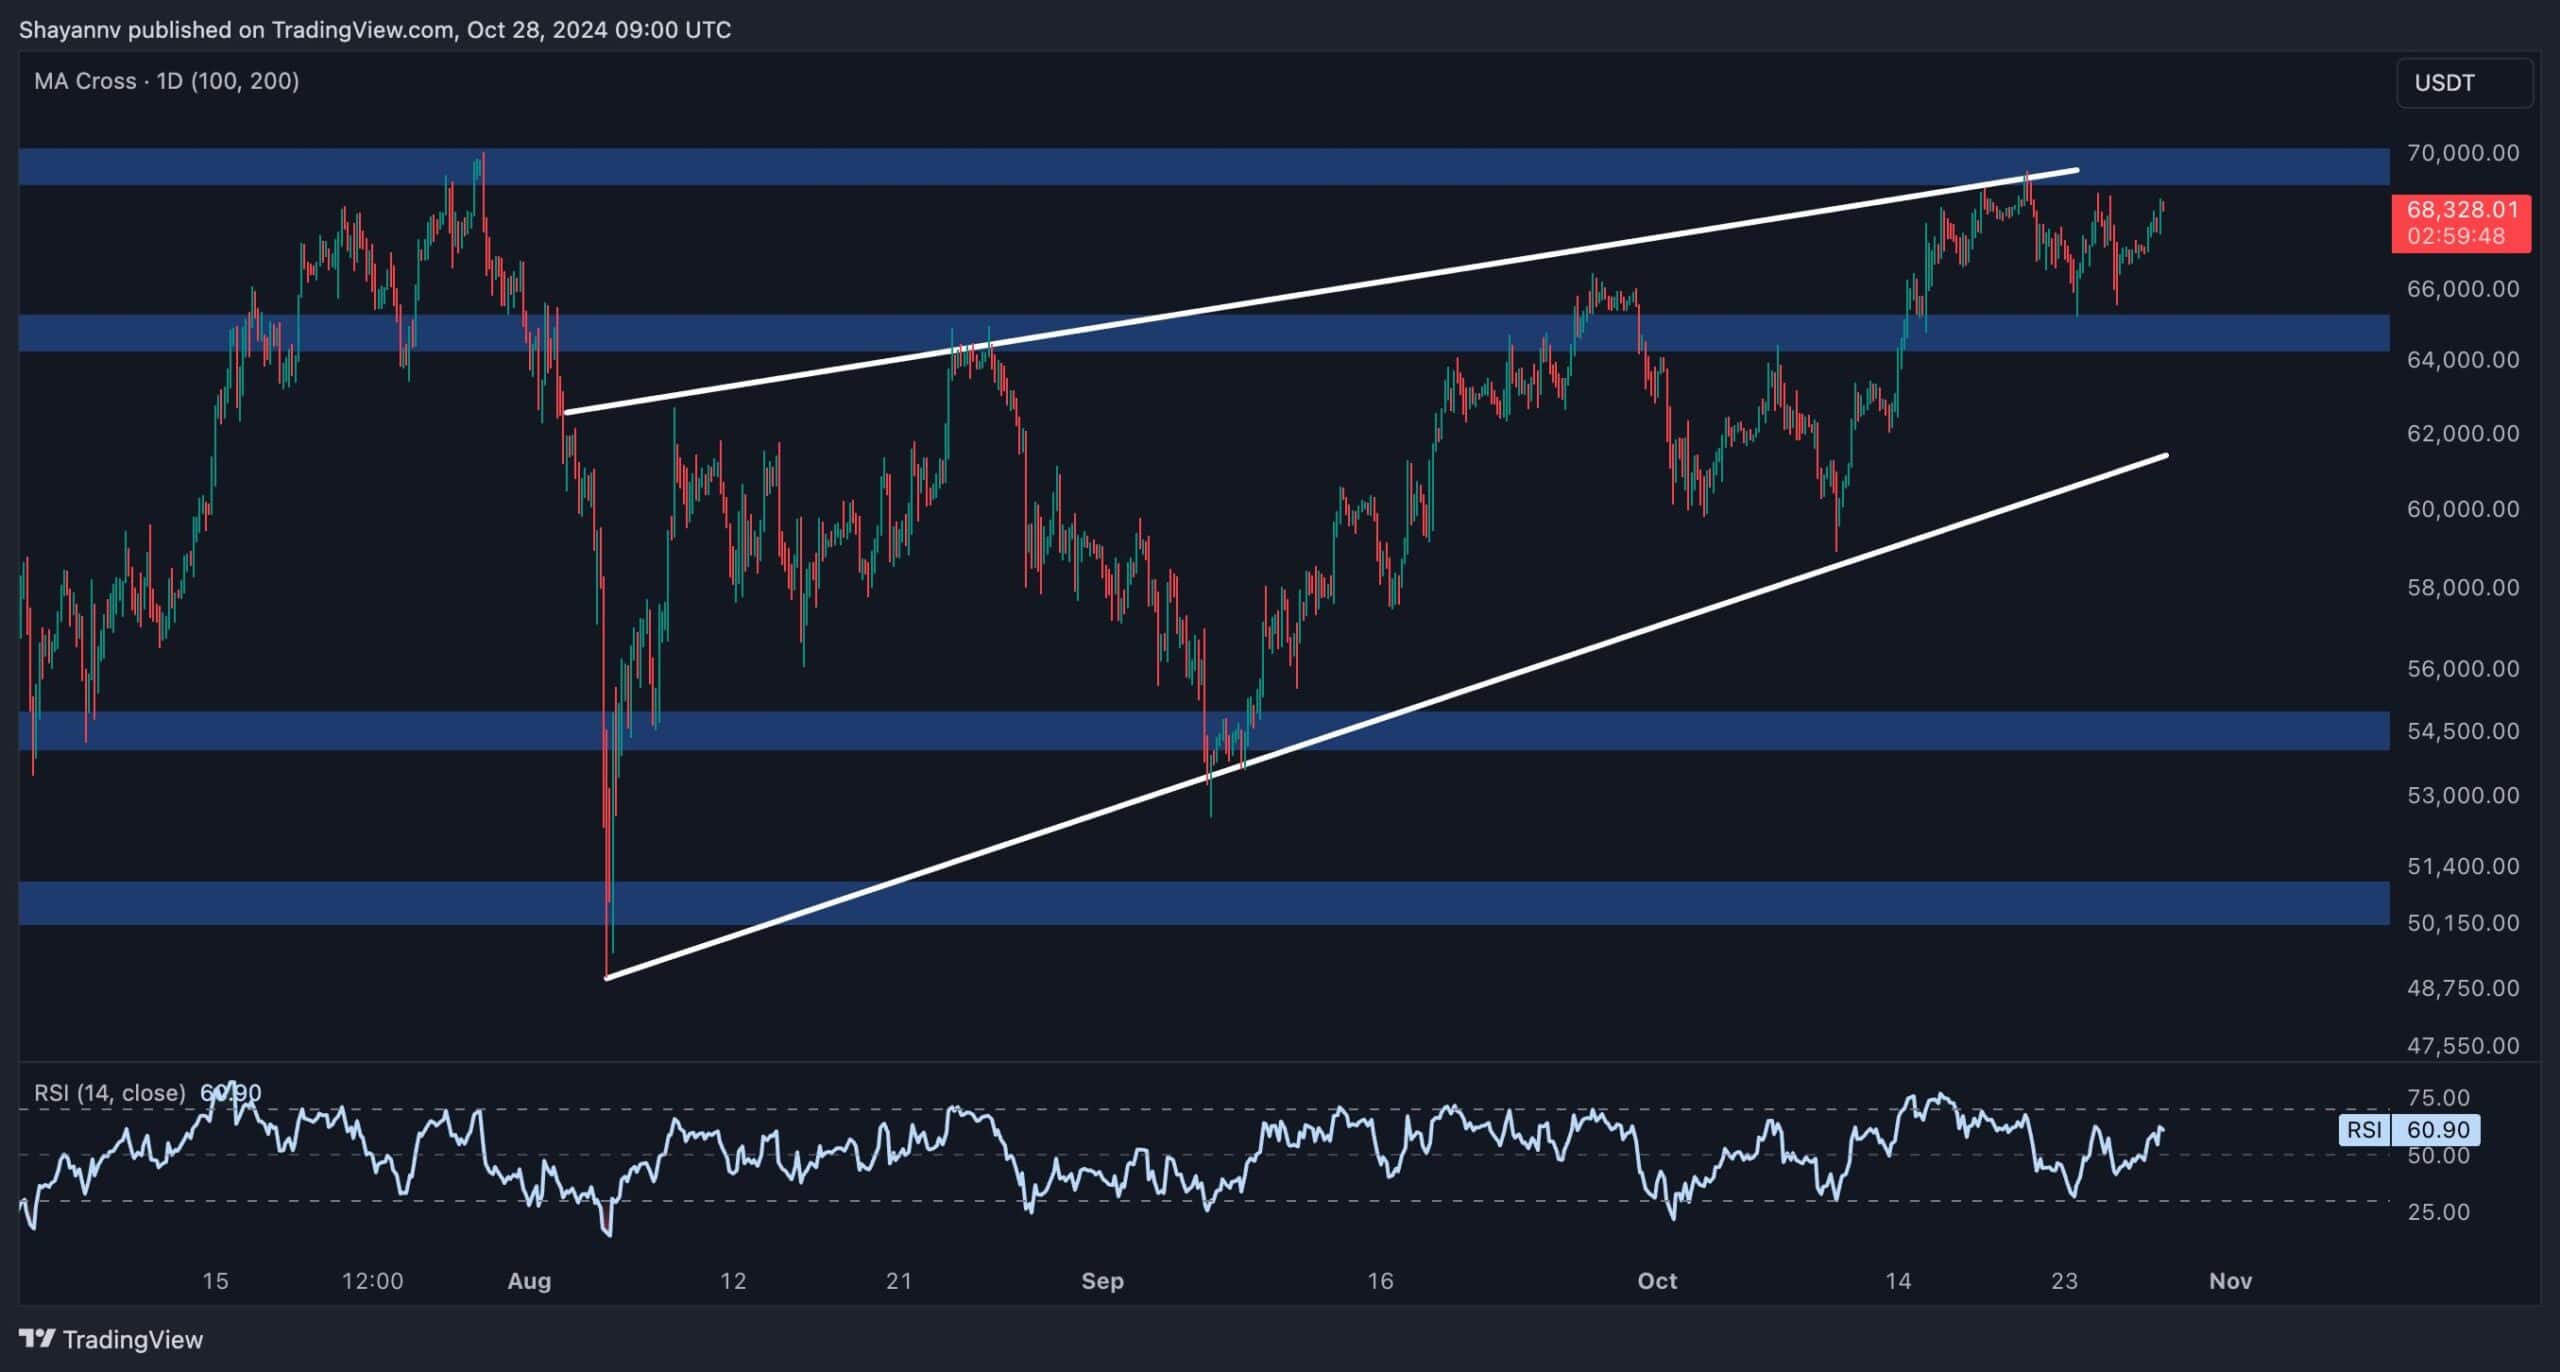Click the 70,000.00 price axis label
Viewport: 2560px width, 1372px height.
(x=2462, y=153)
